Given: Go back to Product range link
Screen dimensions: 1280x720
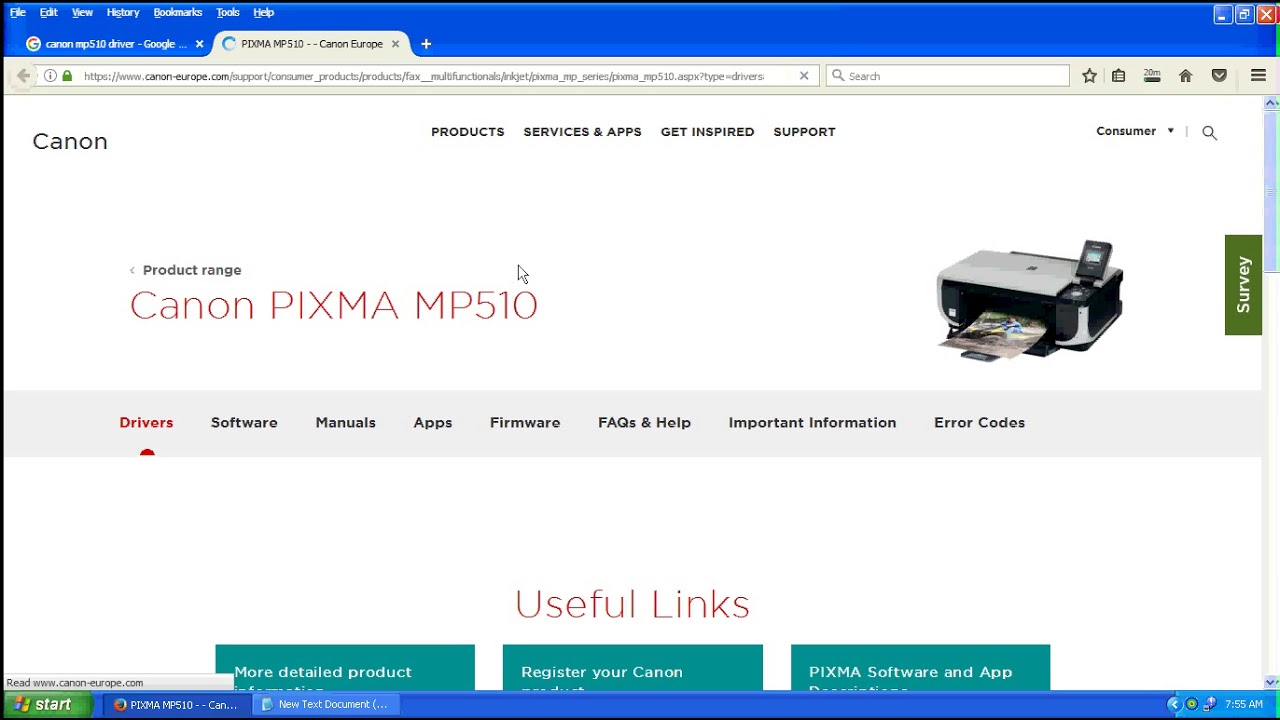Looking at the screenshot, I should (x=186, y=270).
